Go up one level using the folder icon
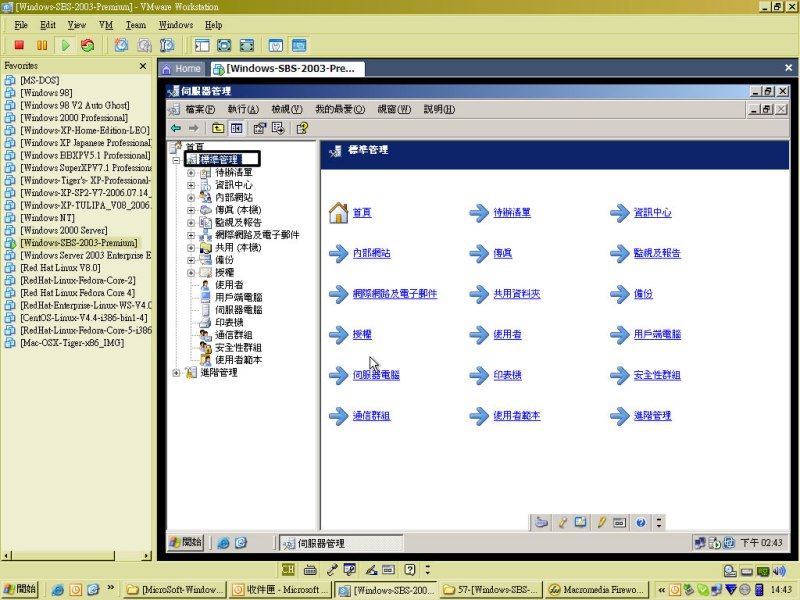800x600 pixels. pos(218,128)
